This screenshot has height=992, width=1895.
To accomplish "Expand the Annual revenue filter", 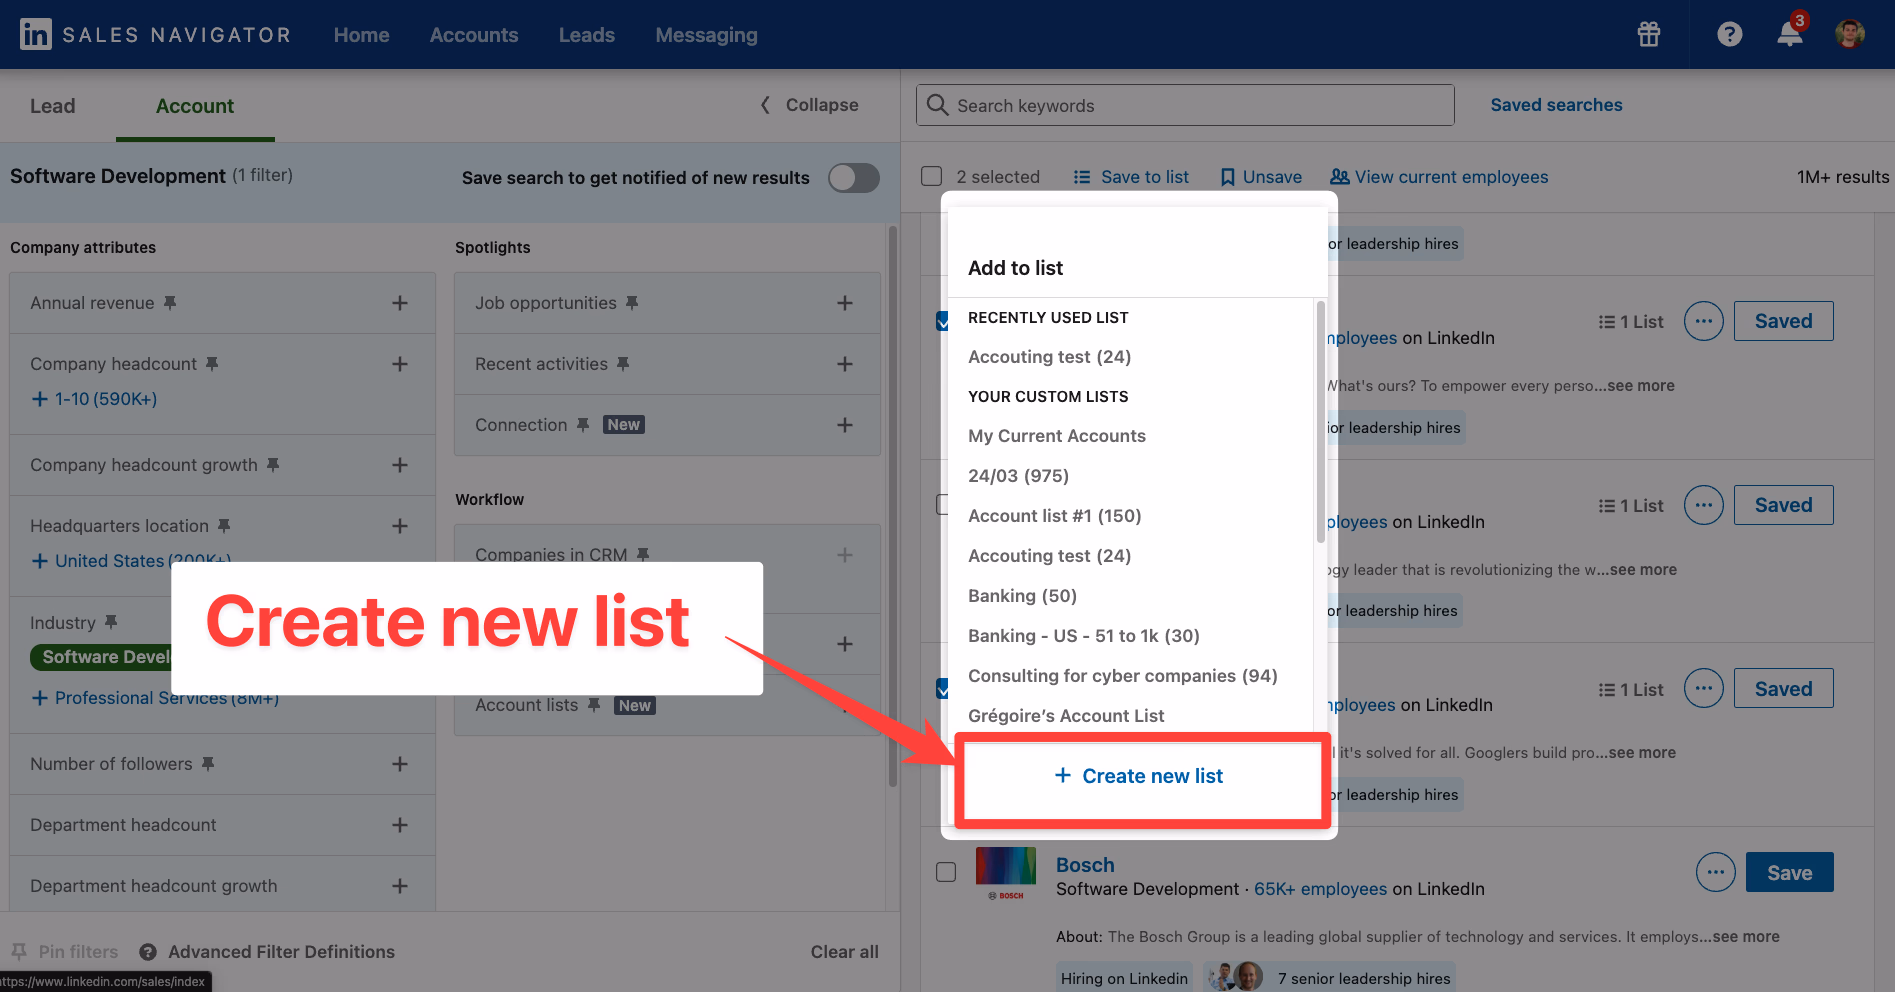I will [x=400, y=303].
